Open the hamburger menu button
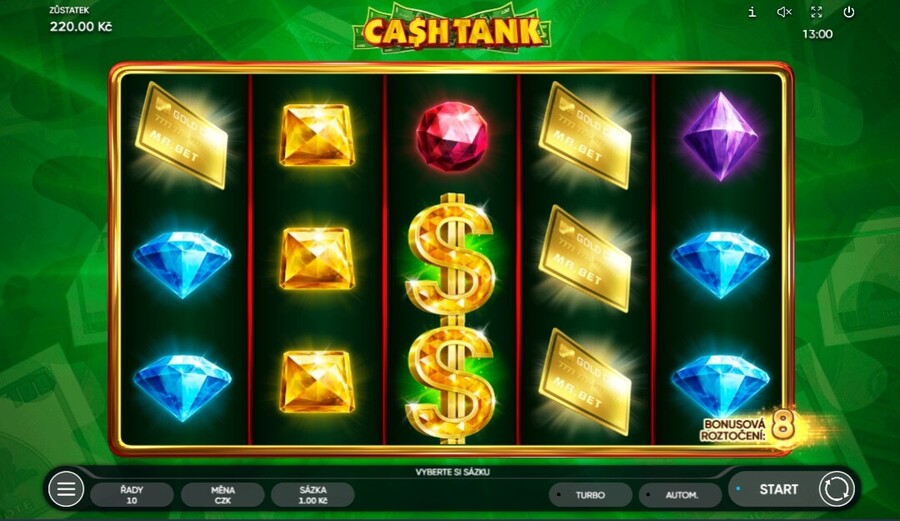The width and height of the screenshot is (900, 521). (66, 489)
